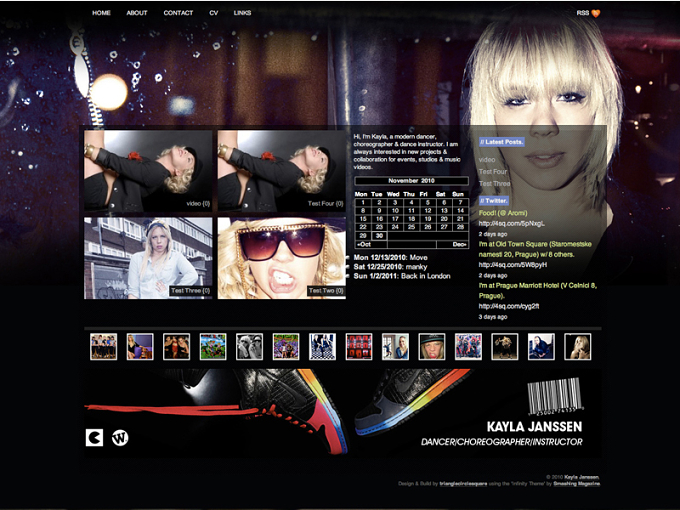Open the LINKS menu item
This screenshot has height=510, width=680.
(x=242, y=13)
